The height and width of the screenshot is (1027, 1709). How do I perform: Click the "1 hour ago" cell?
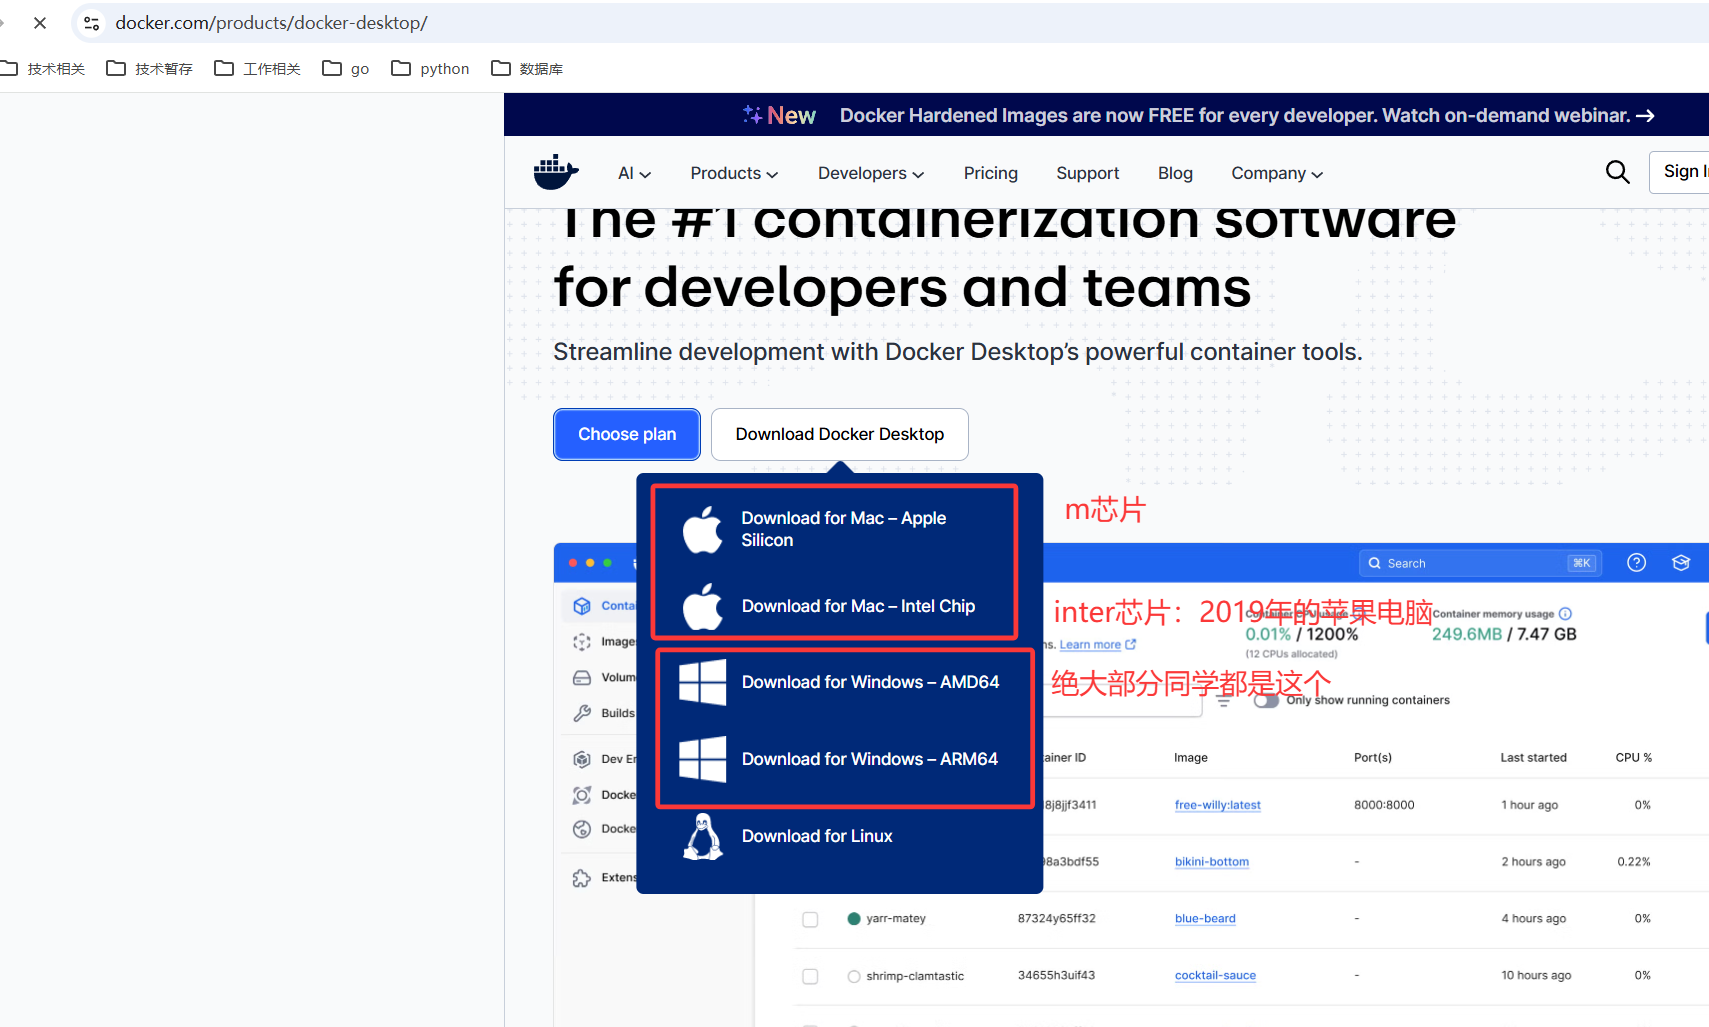[x=1529, y=805]
